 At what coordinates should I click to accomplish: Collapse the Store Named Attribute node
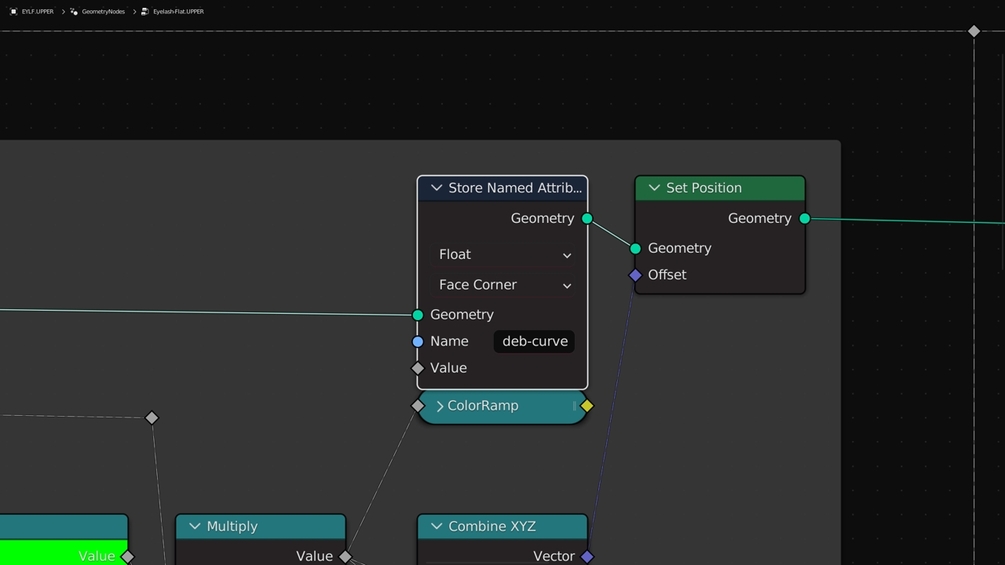coord(436,188)
